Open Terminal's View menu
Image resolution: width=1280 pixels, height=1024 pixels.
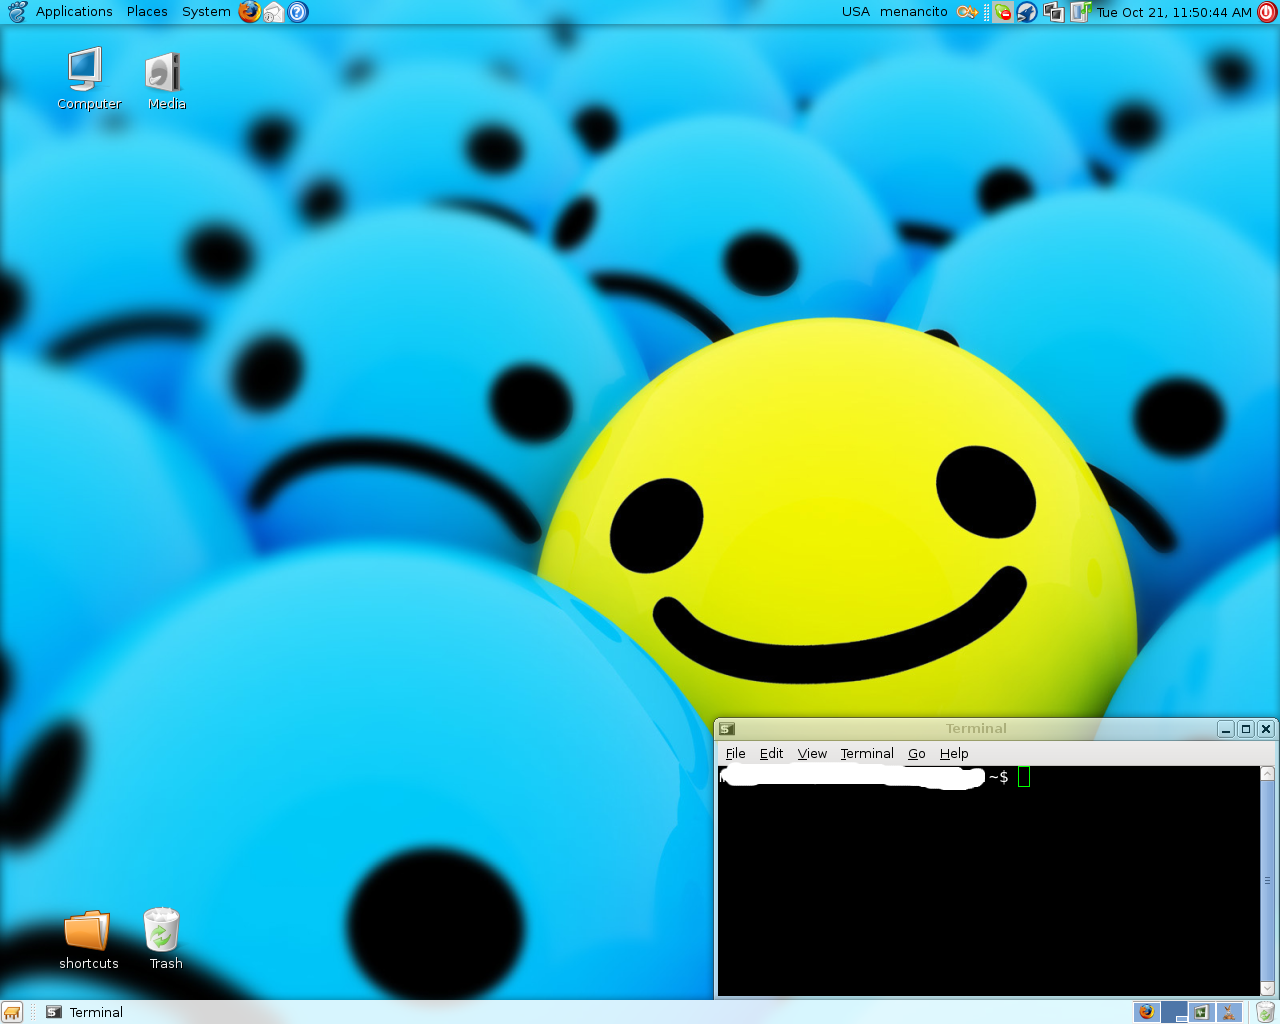812,754
